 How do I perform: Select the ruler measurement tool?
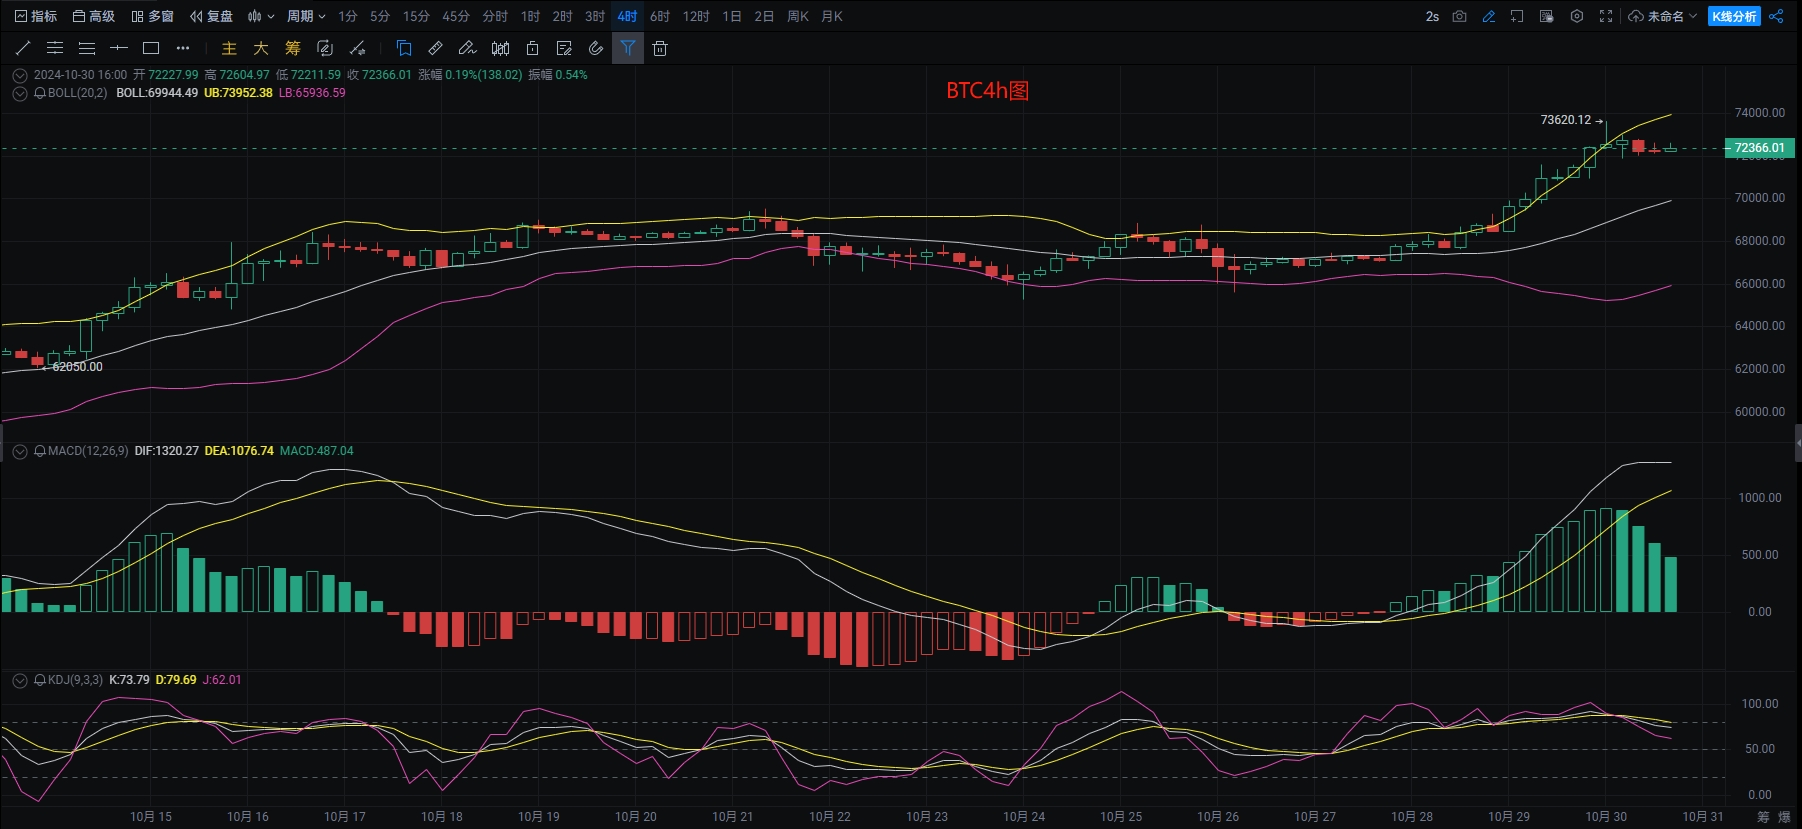[x=435, y=48]
